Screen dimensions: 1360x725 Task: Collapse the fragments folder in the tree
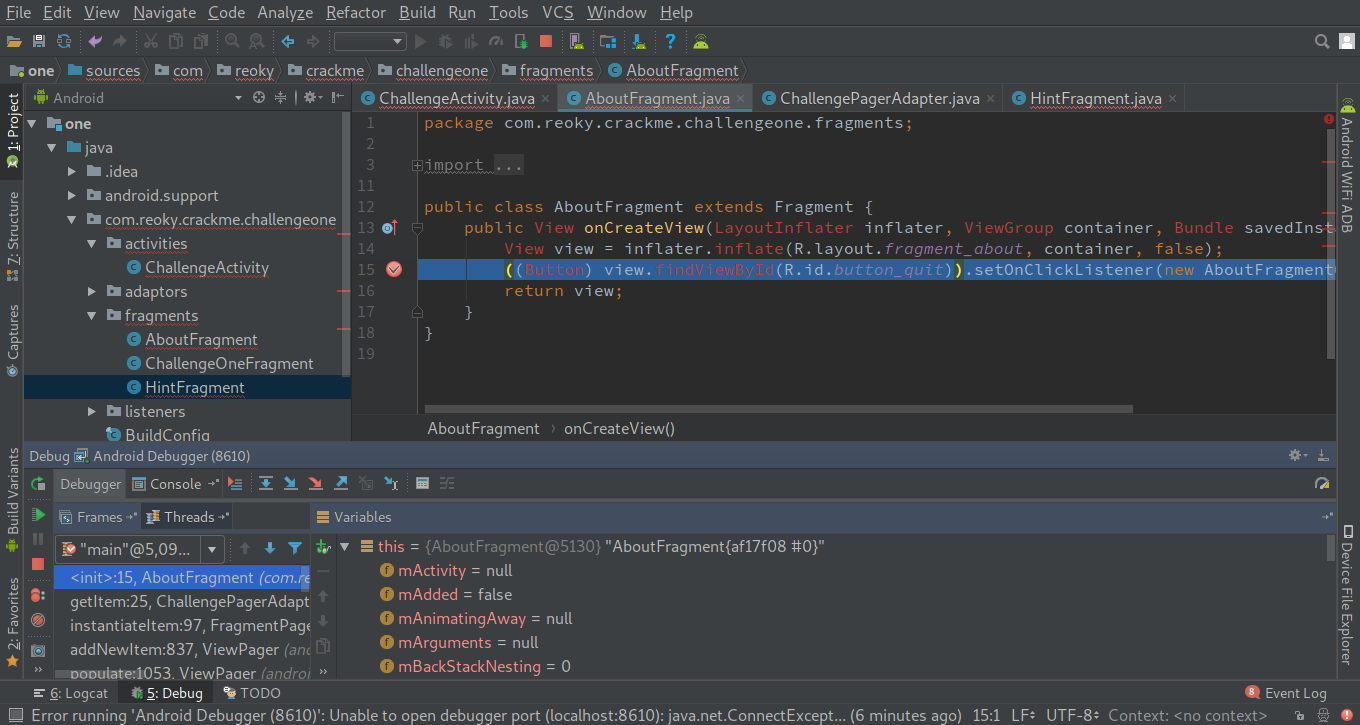[x=92, y=316]
